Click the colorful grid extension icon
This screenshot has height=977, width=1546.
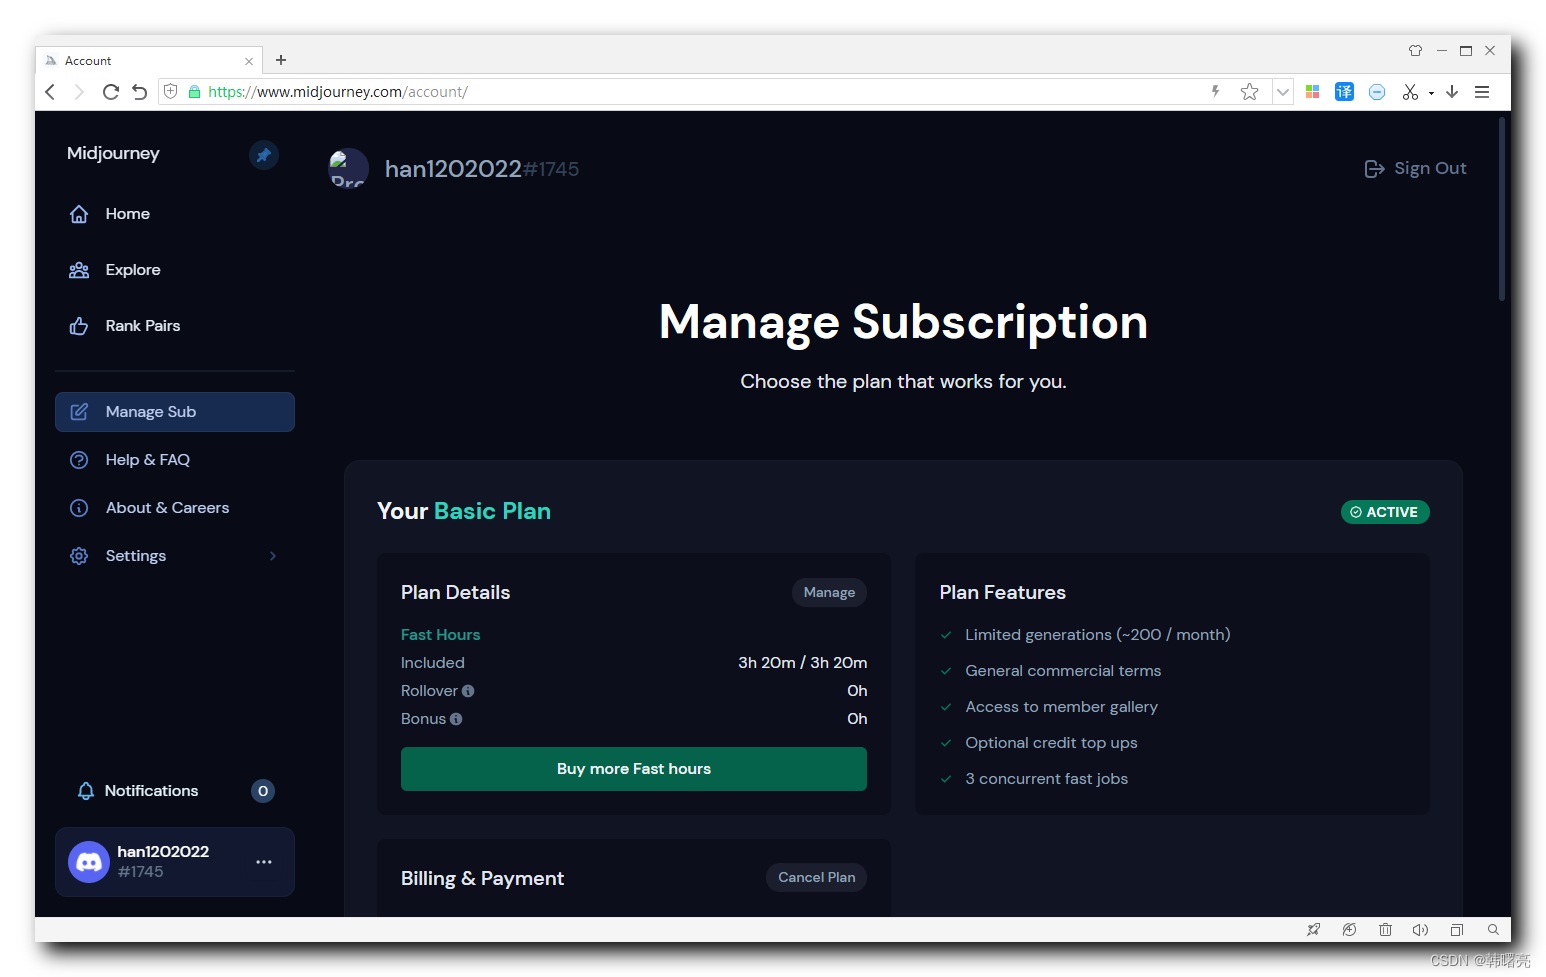(x=1313, y=92)
